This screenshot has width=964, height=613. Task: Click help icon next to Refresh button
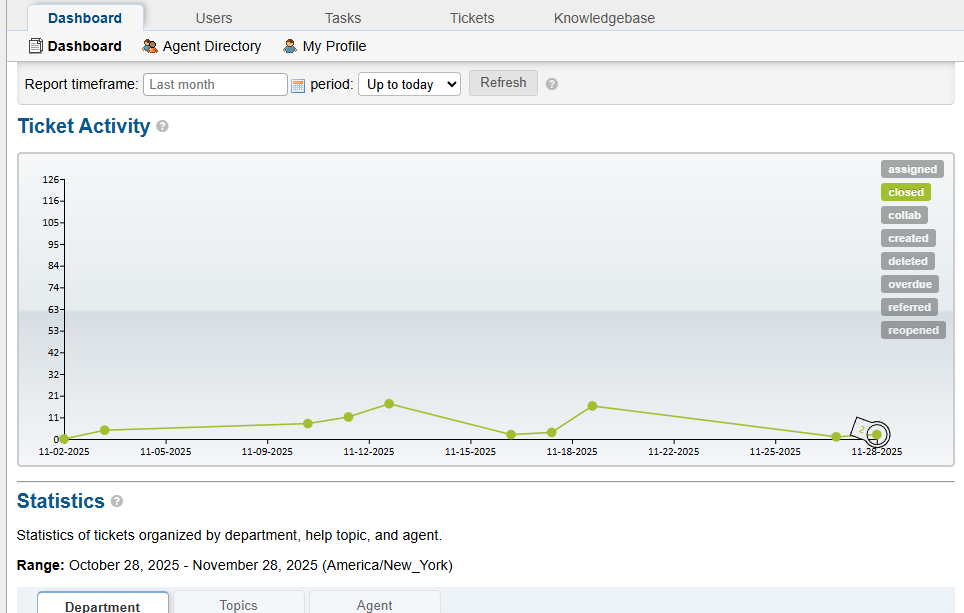click(x=552, y=84)
